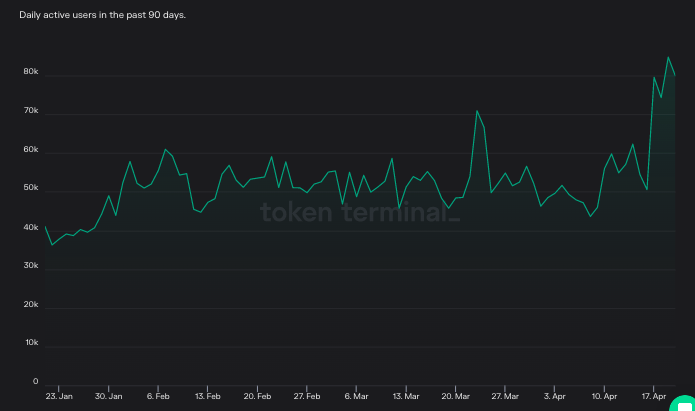Click the token terminal watermark logo
The image size is (695, 411).
pyautogui.click(x=360, y=213)
